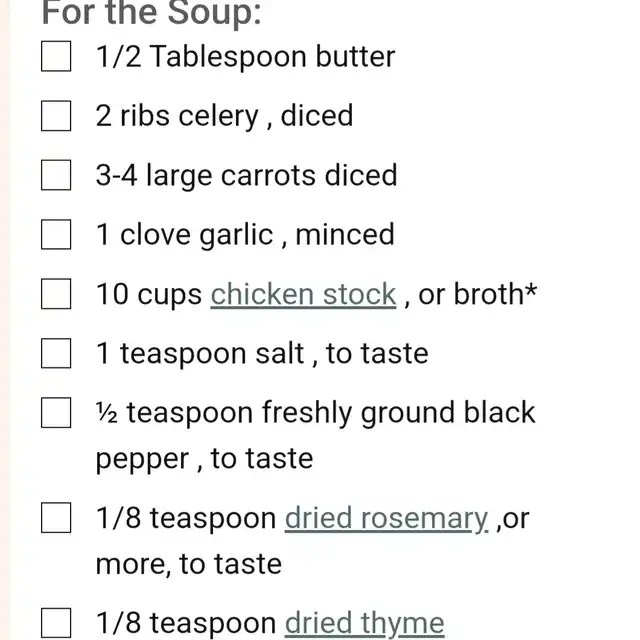Tick the freshly ground black pepper checkbox
This screenshot has width=640, height=640.
pos(56,413)
